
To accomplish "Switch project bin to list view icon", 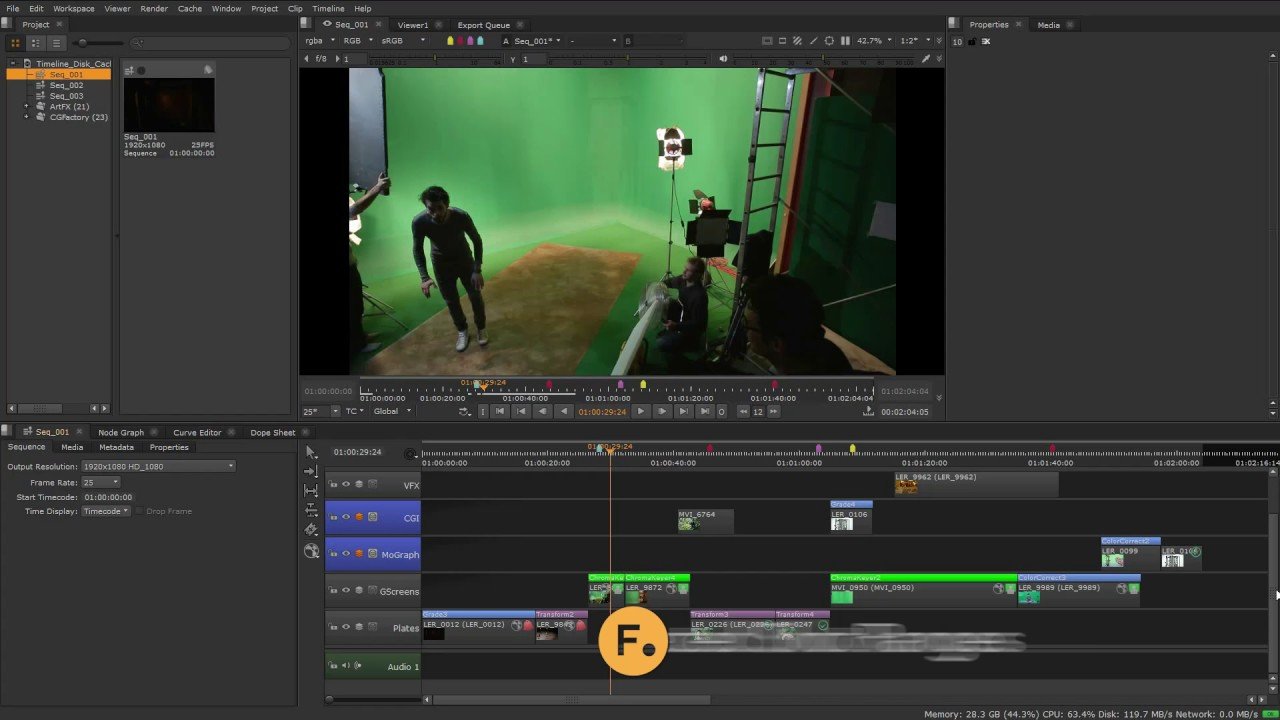I will 56,43.
